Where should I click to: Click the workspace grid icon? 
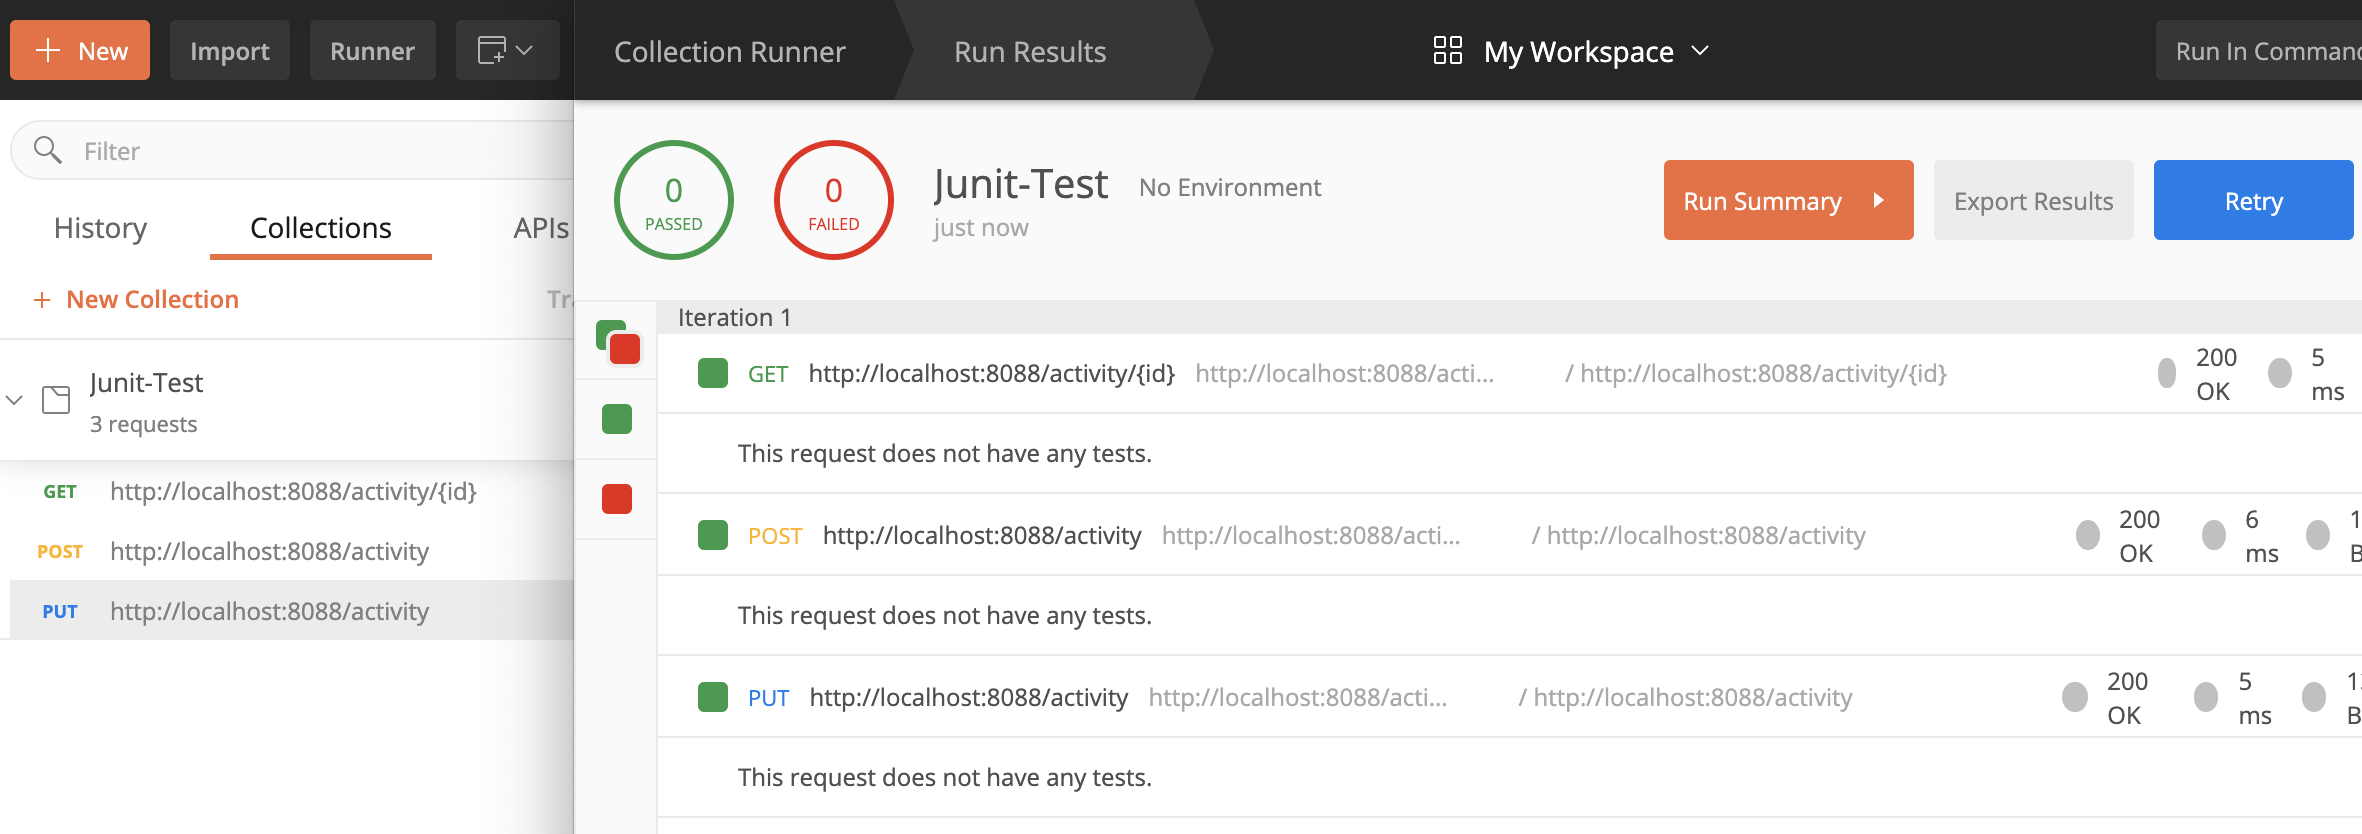pos(1447,51)
